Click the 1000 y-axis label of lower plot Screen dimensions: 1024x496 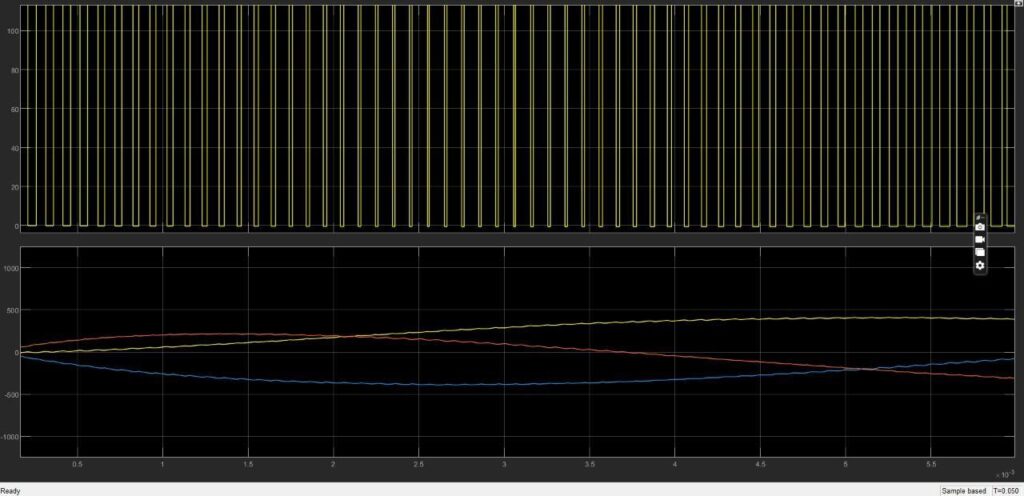coord(12,268)
